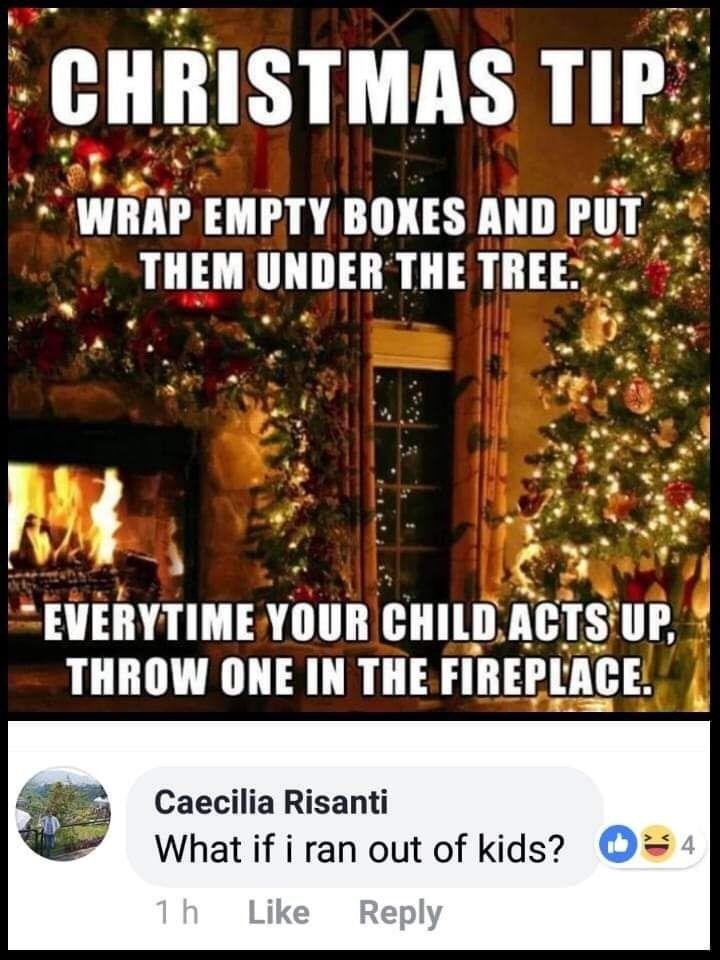
Task: Click the 'EVERYTIME YOUR CHILD ACTS UP,' caption
Action: click(360, 627)
